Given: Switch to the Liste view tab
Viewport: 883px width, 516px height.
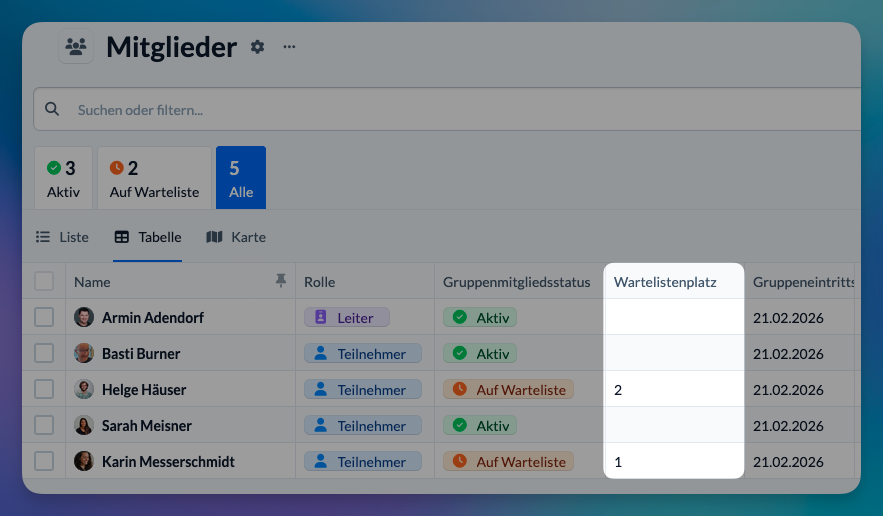Looking at the screenshot, I should 62,237.
